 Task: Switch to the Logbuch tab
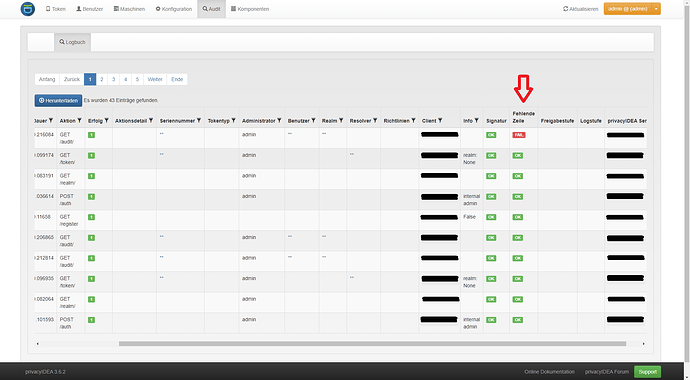(73, 42)
